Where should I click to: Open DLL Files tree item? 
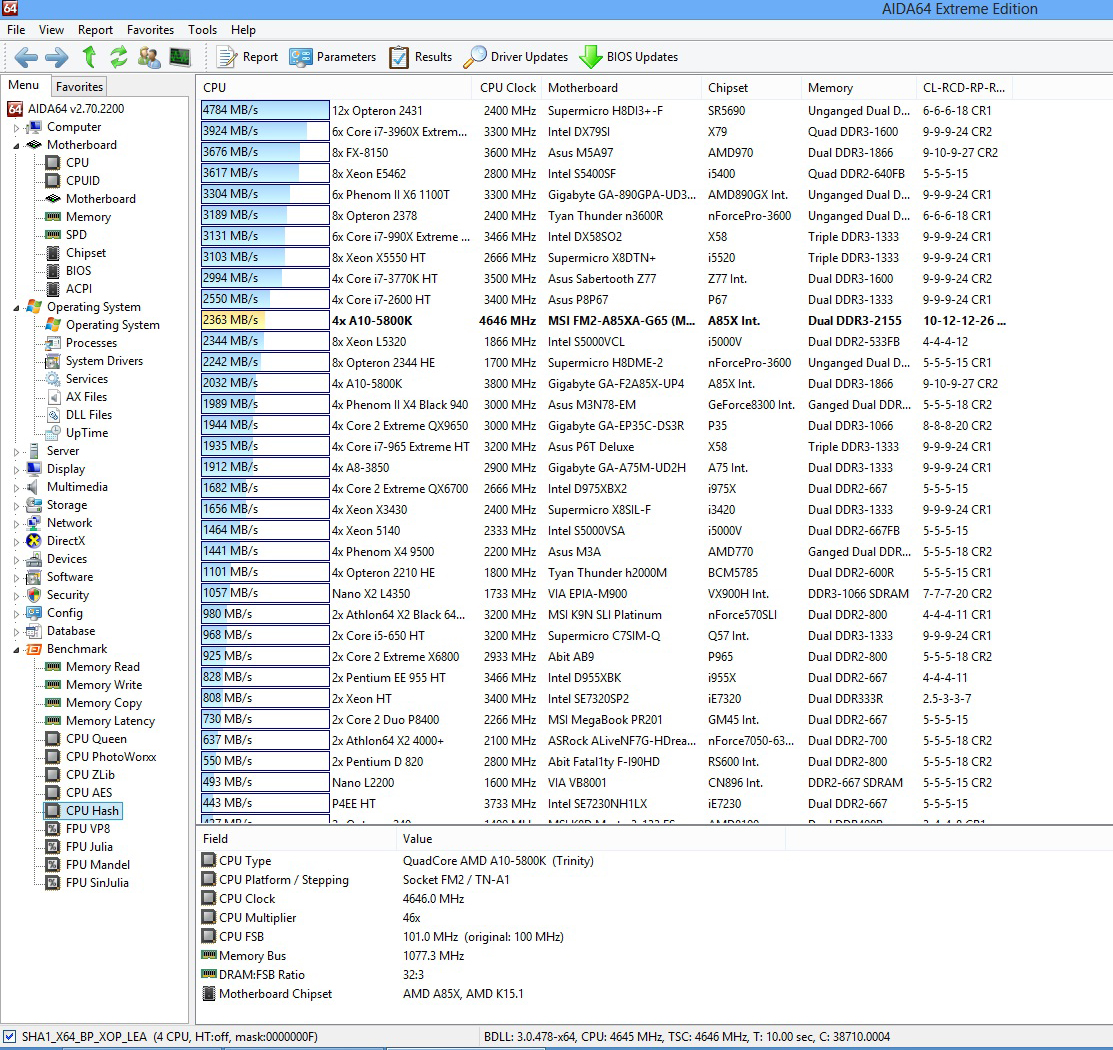[x=89, y=415]
